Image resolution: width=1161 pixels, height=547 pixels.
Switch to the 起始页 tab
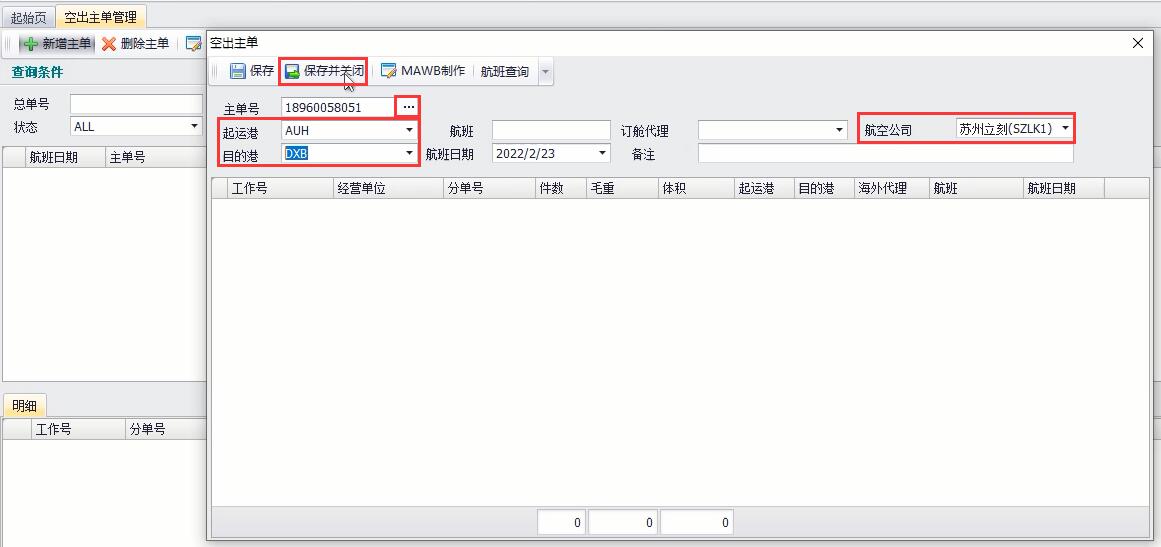point(28,17)
